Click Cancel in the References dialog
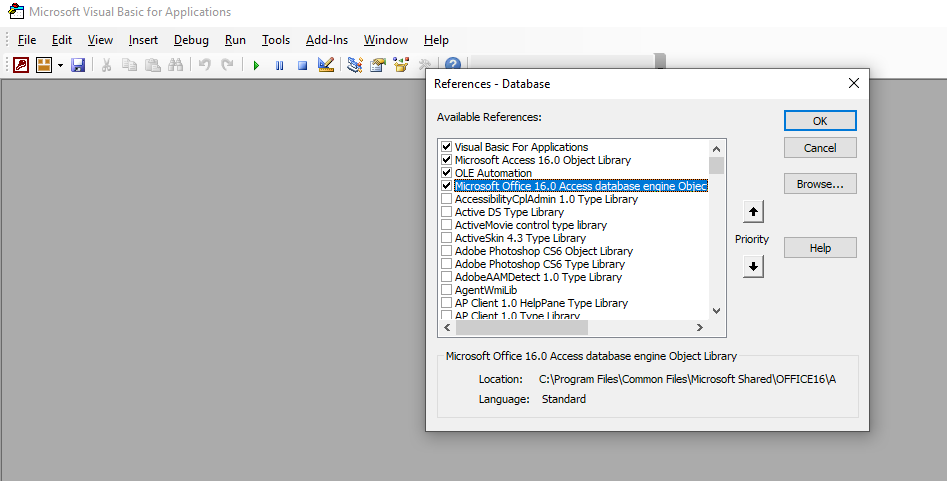This screenshot has width=947, height=481. click(820, 147)
